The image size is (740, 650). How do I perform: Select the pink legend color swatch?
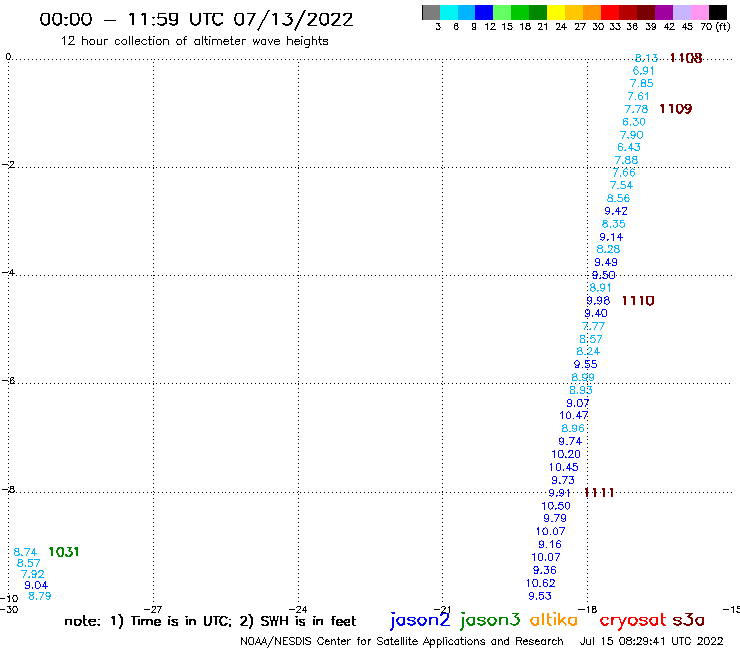pyautogui.click(x=699, y=12)
